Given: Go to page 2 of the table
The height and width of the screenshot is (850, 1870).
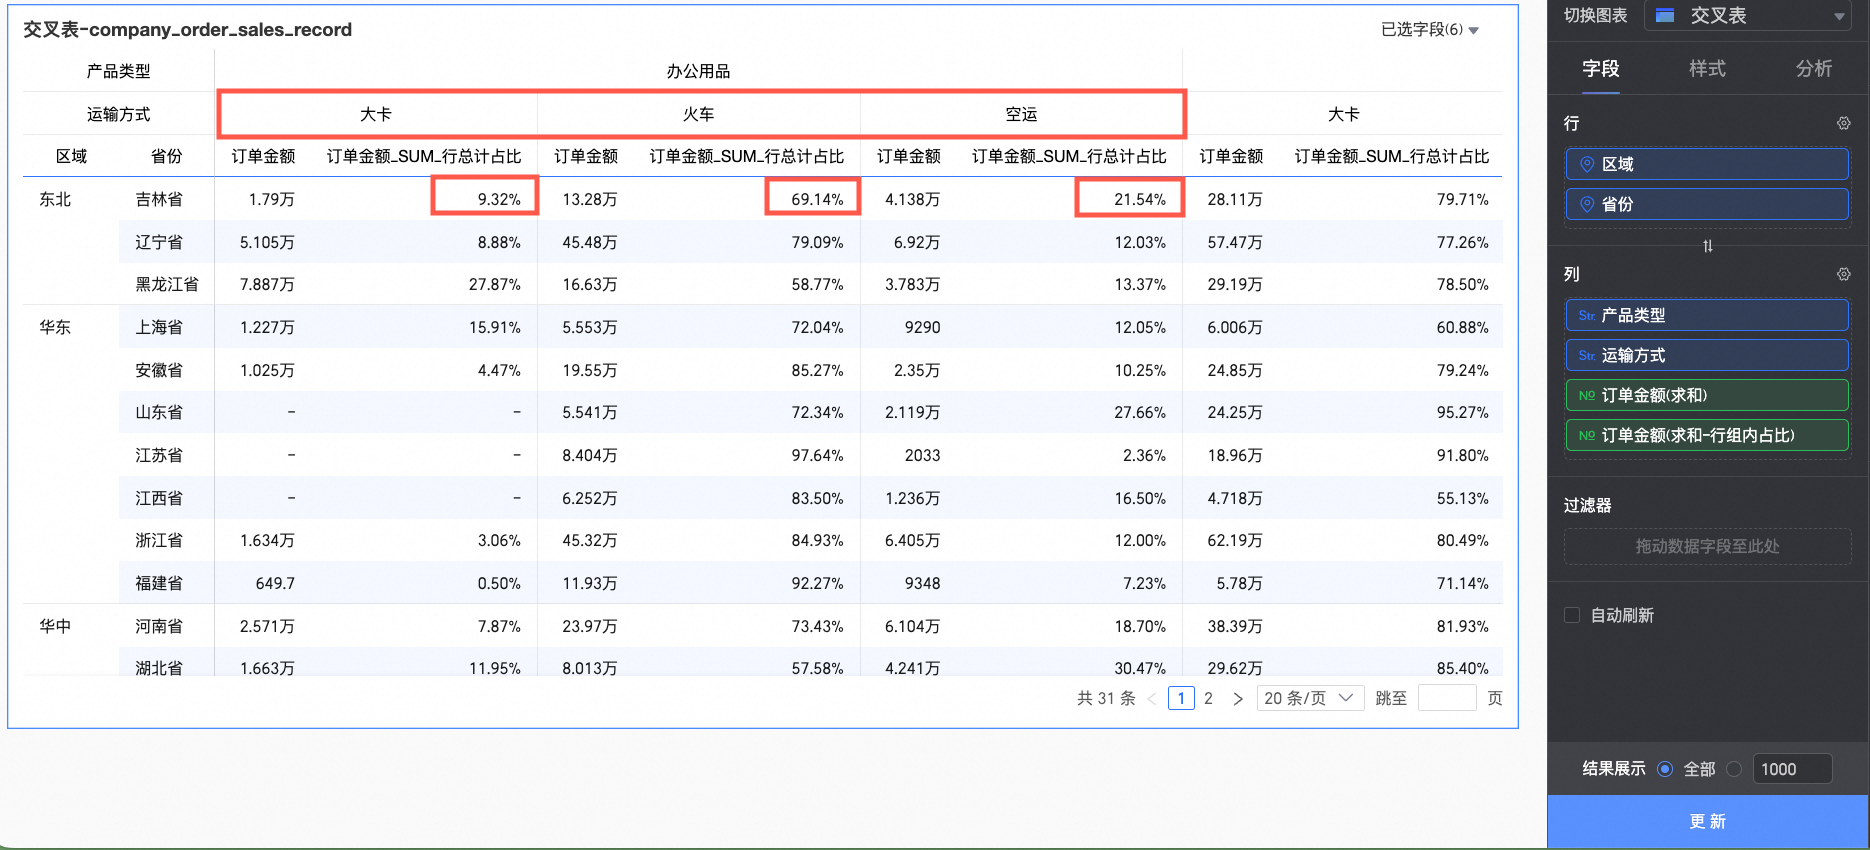Looking at the screenshot, I should point(1208,698).
